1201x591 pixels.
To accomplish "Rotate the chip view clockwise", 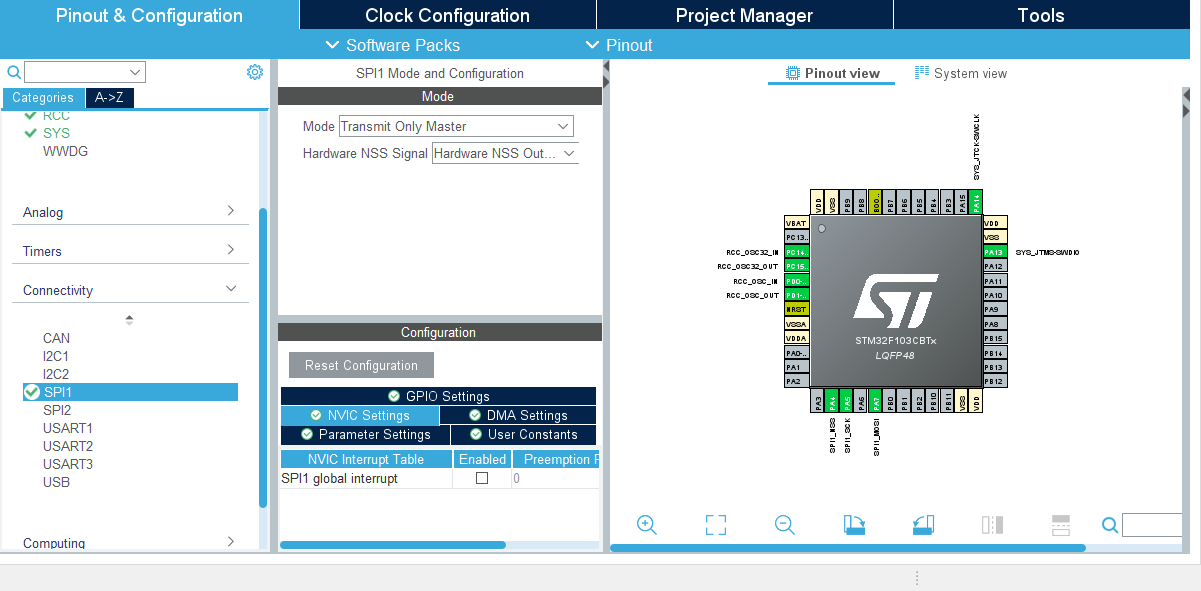I will pos(854,525).
